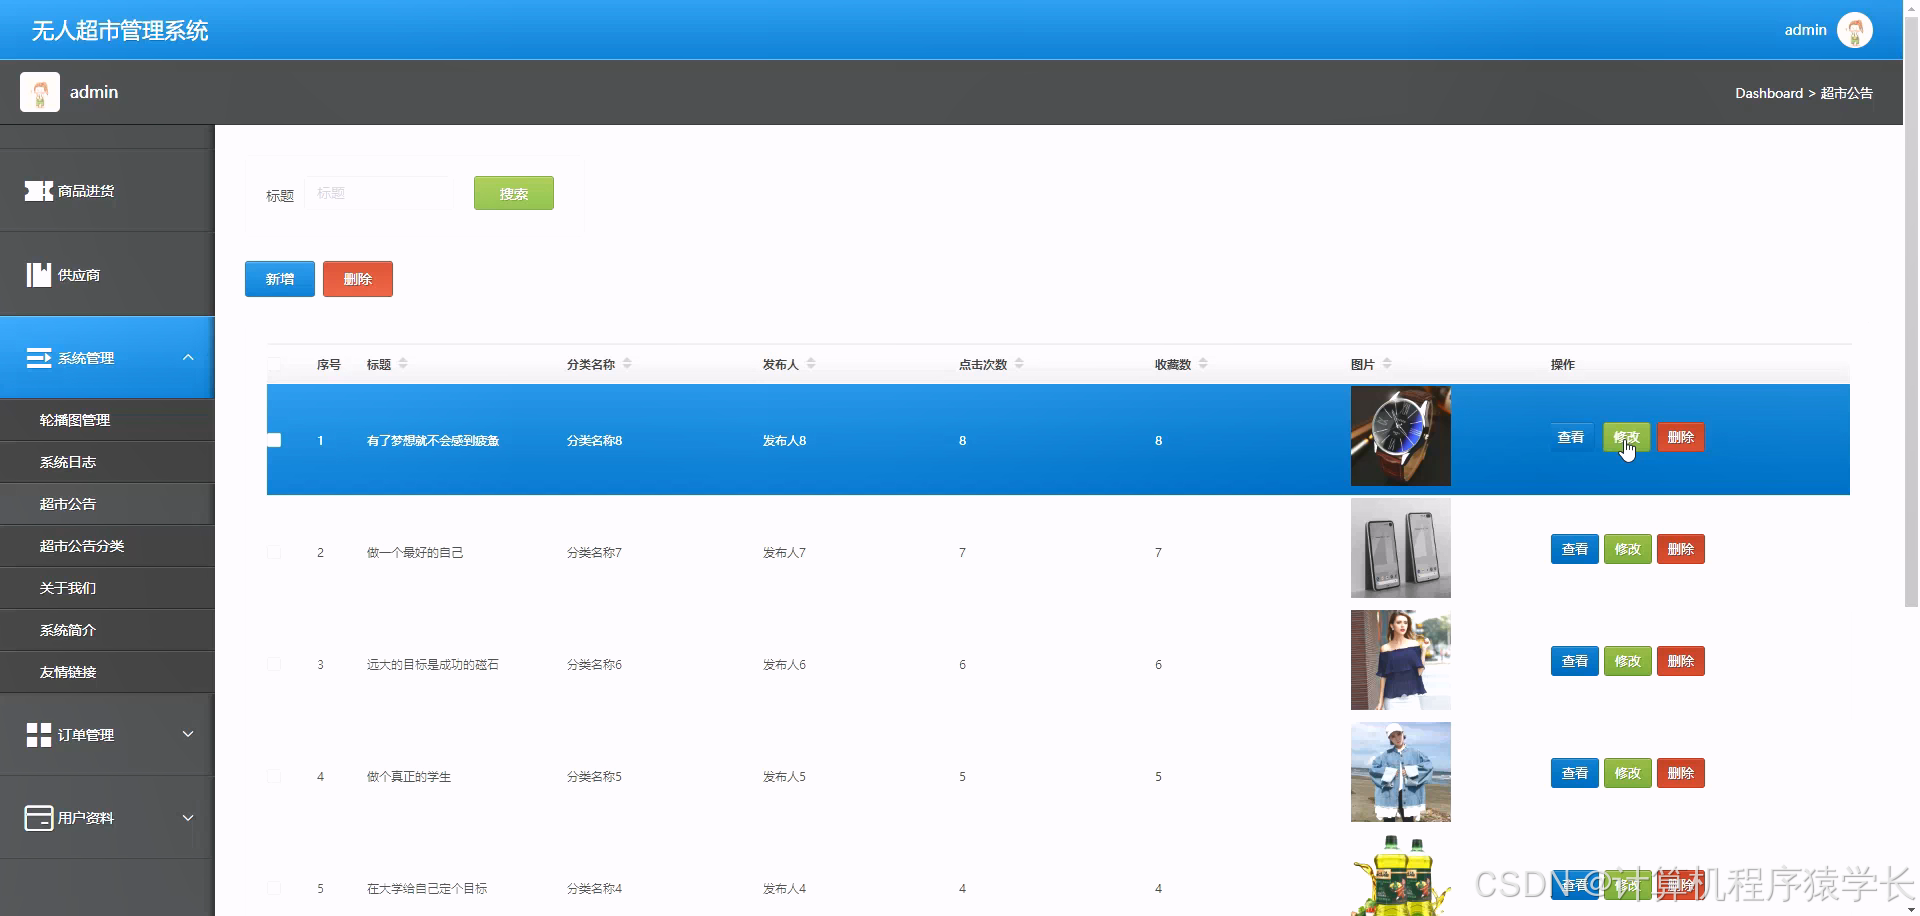Click the 供应商 menu icon
This screenshot has width=1920, height=916.
(38, 275)
